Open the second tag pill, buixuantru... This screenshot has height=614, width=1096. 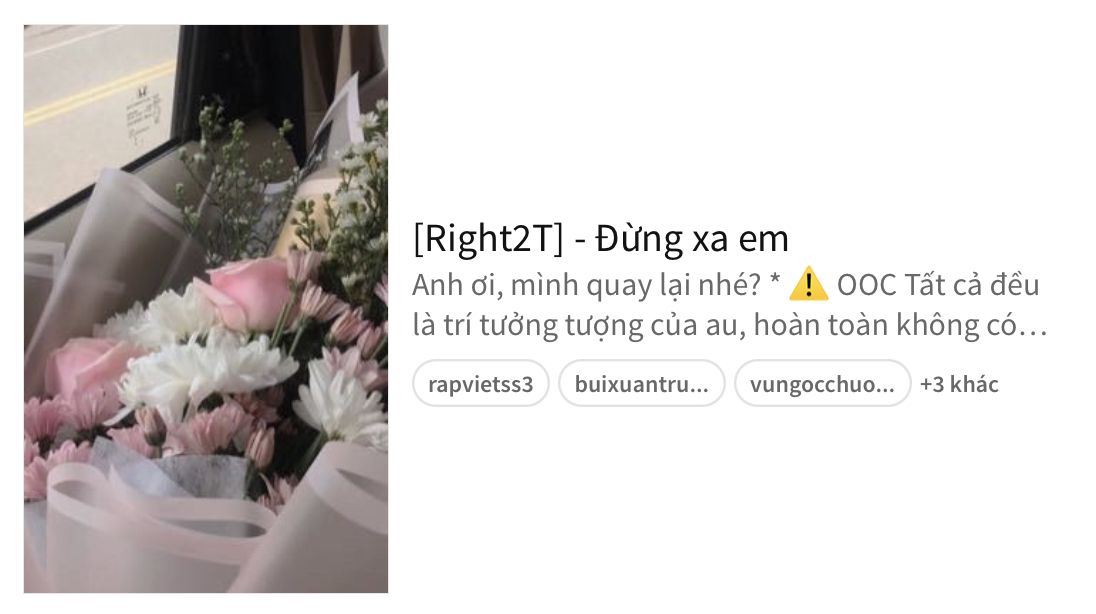641,383
